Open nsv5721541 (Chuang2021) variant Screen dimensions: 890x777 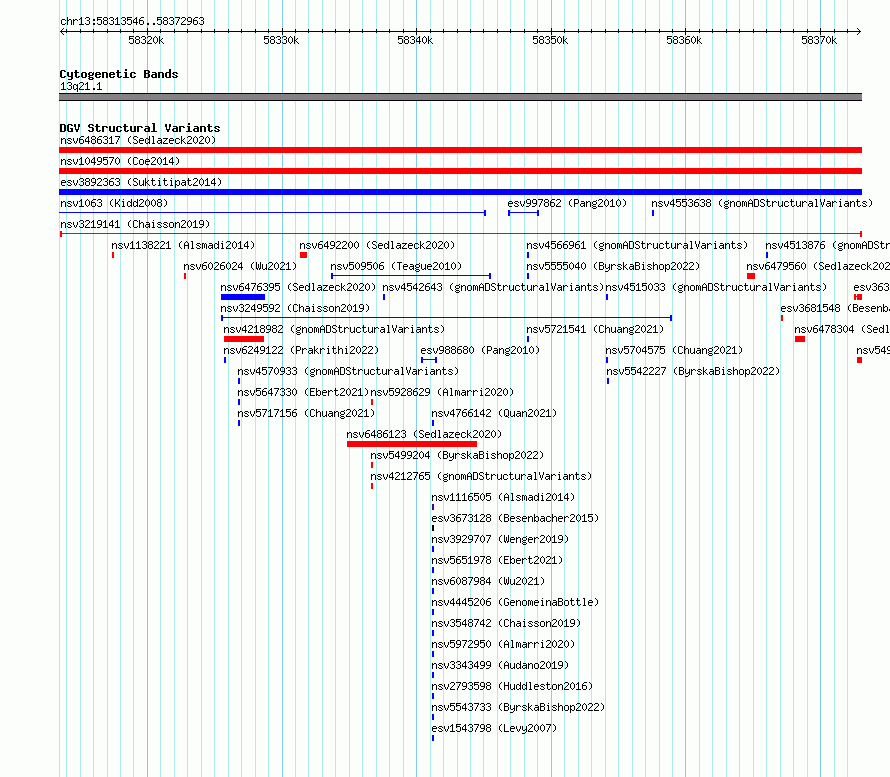[595, 329]
